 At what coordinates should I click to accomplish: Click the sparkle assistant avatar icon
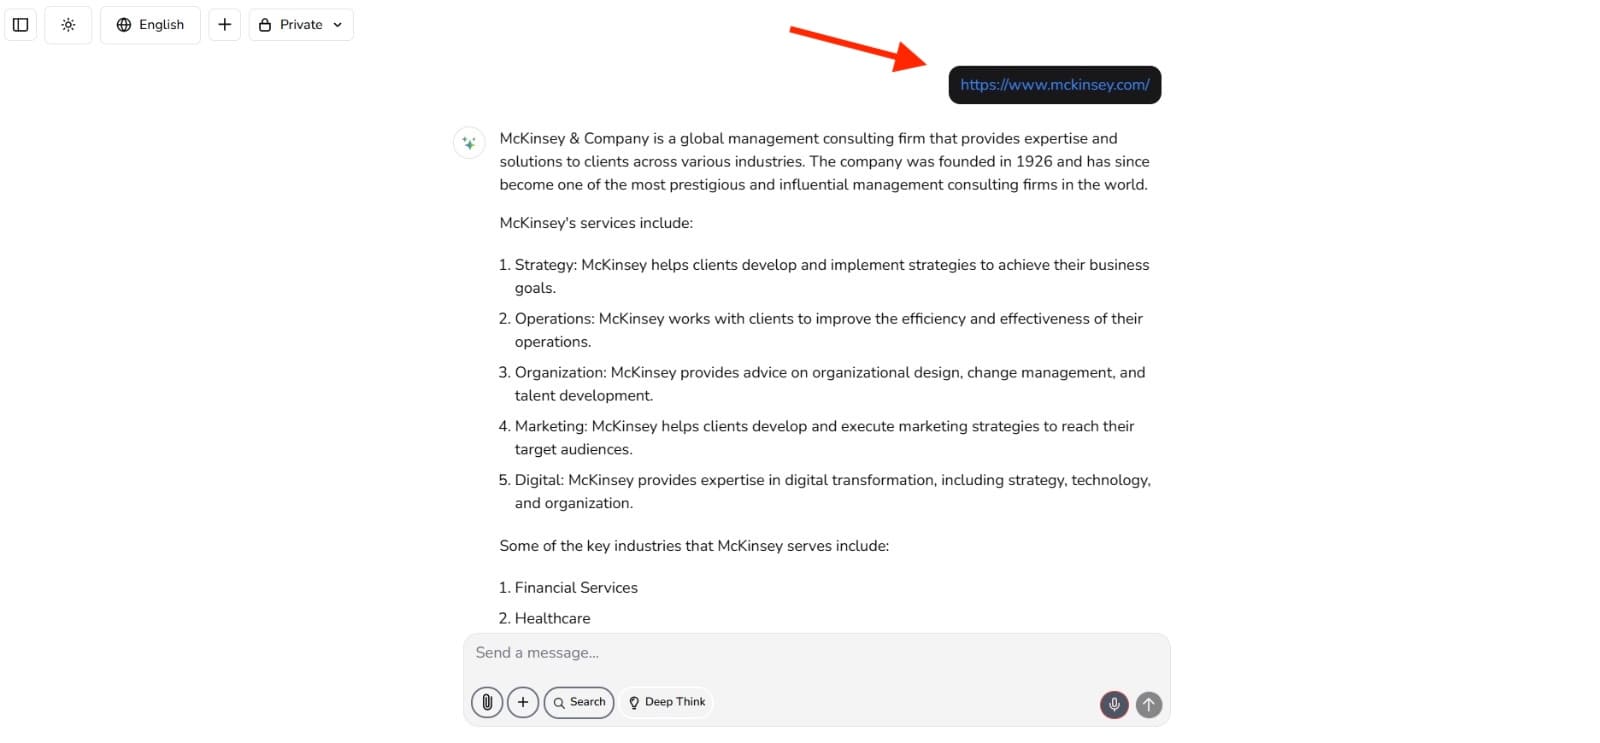point(469,143)
